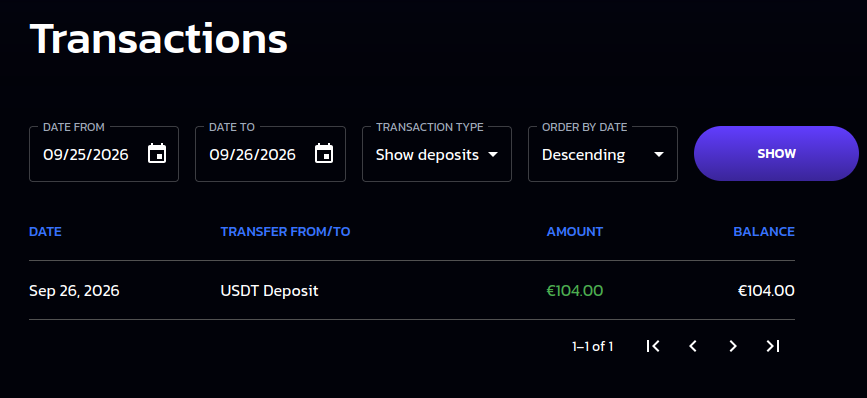Click the green €104.00 amount value
This screenshot has width=867, height=398.
574,290
